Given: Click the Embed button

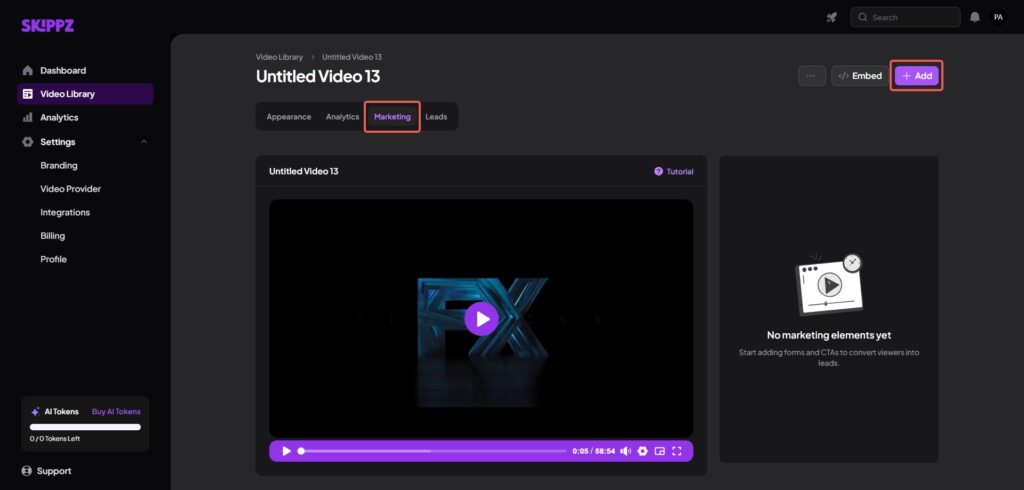Looking at the screenshot, I should click(x=860, y=76).
